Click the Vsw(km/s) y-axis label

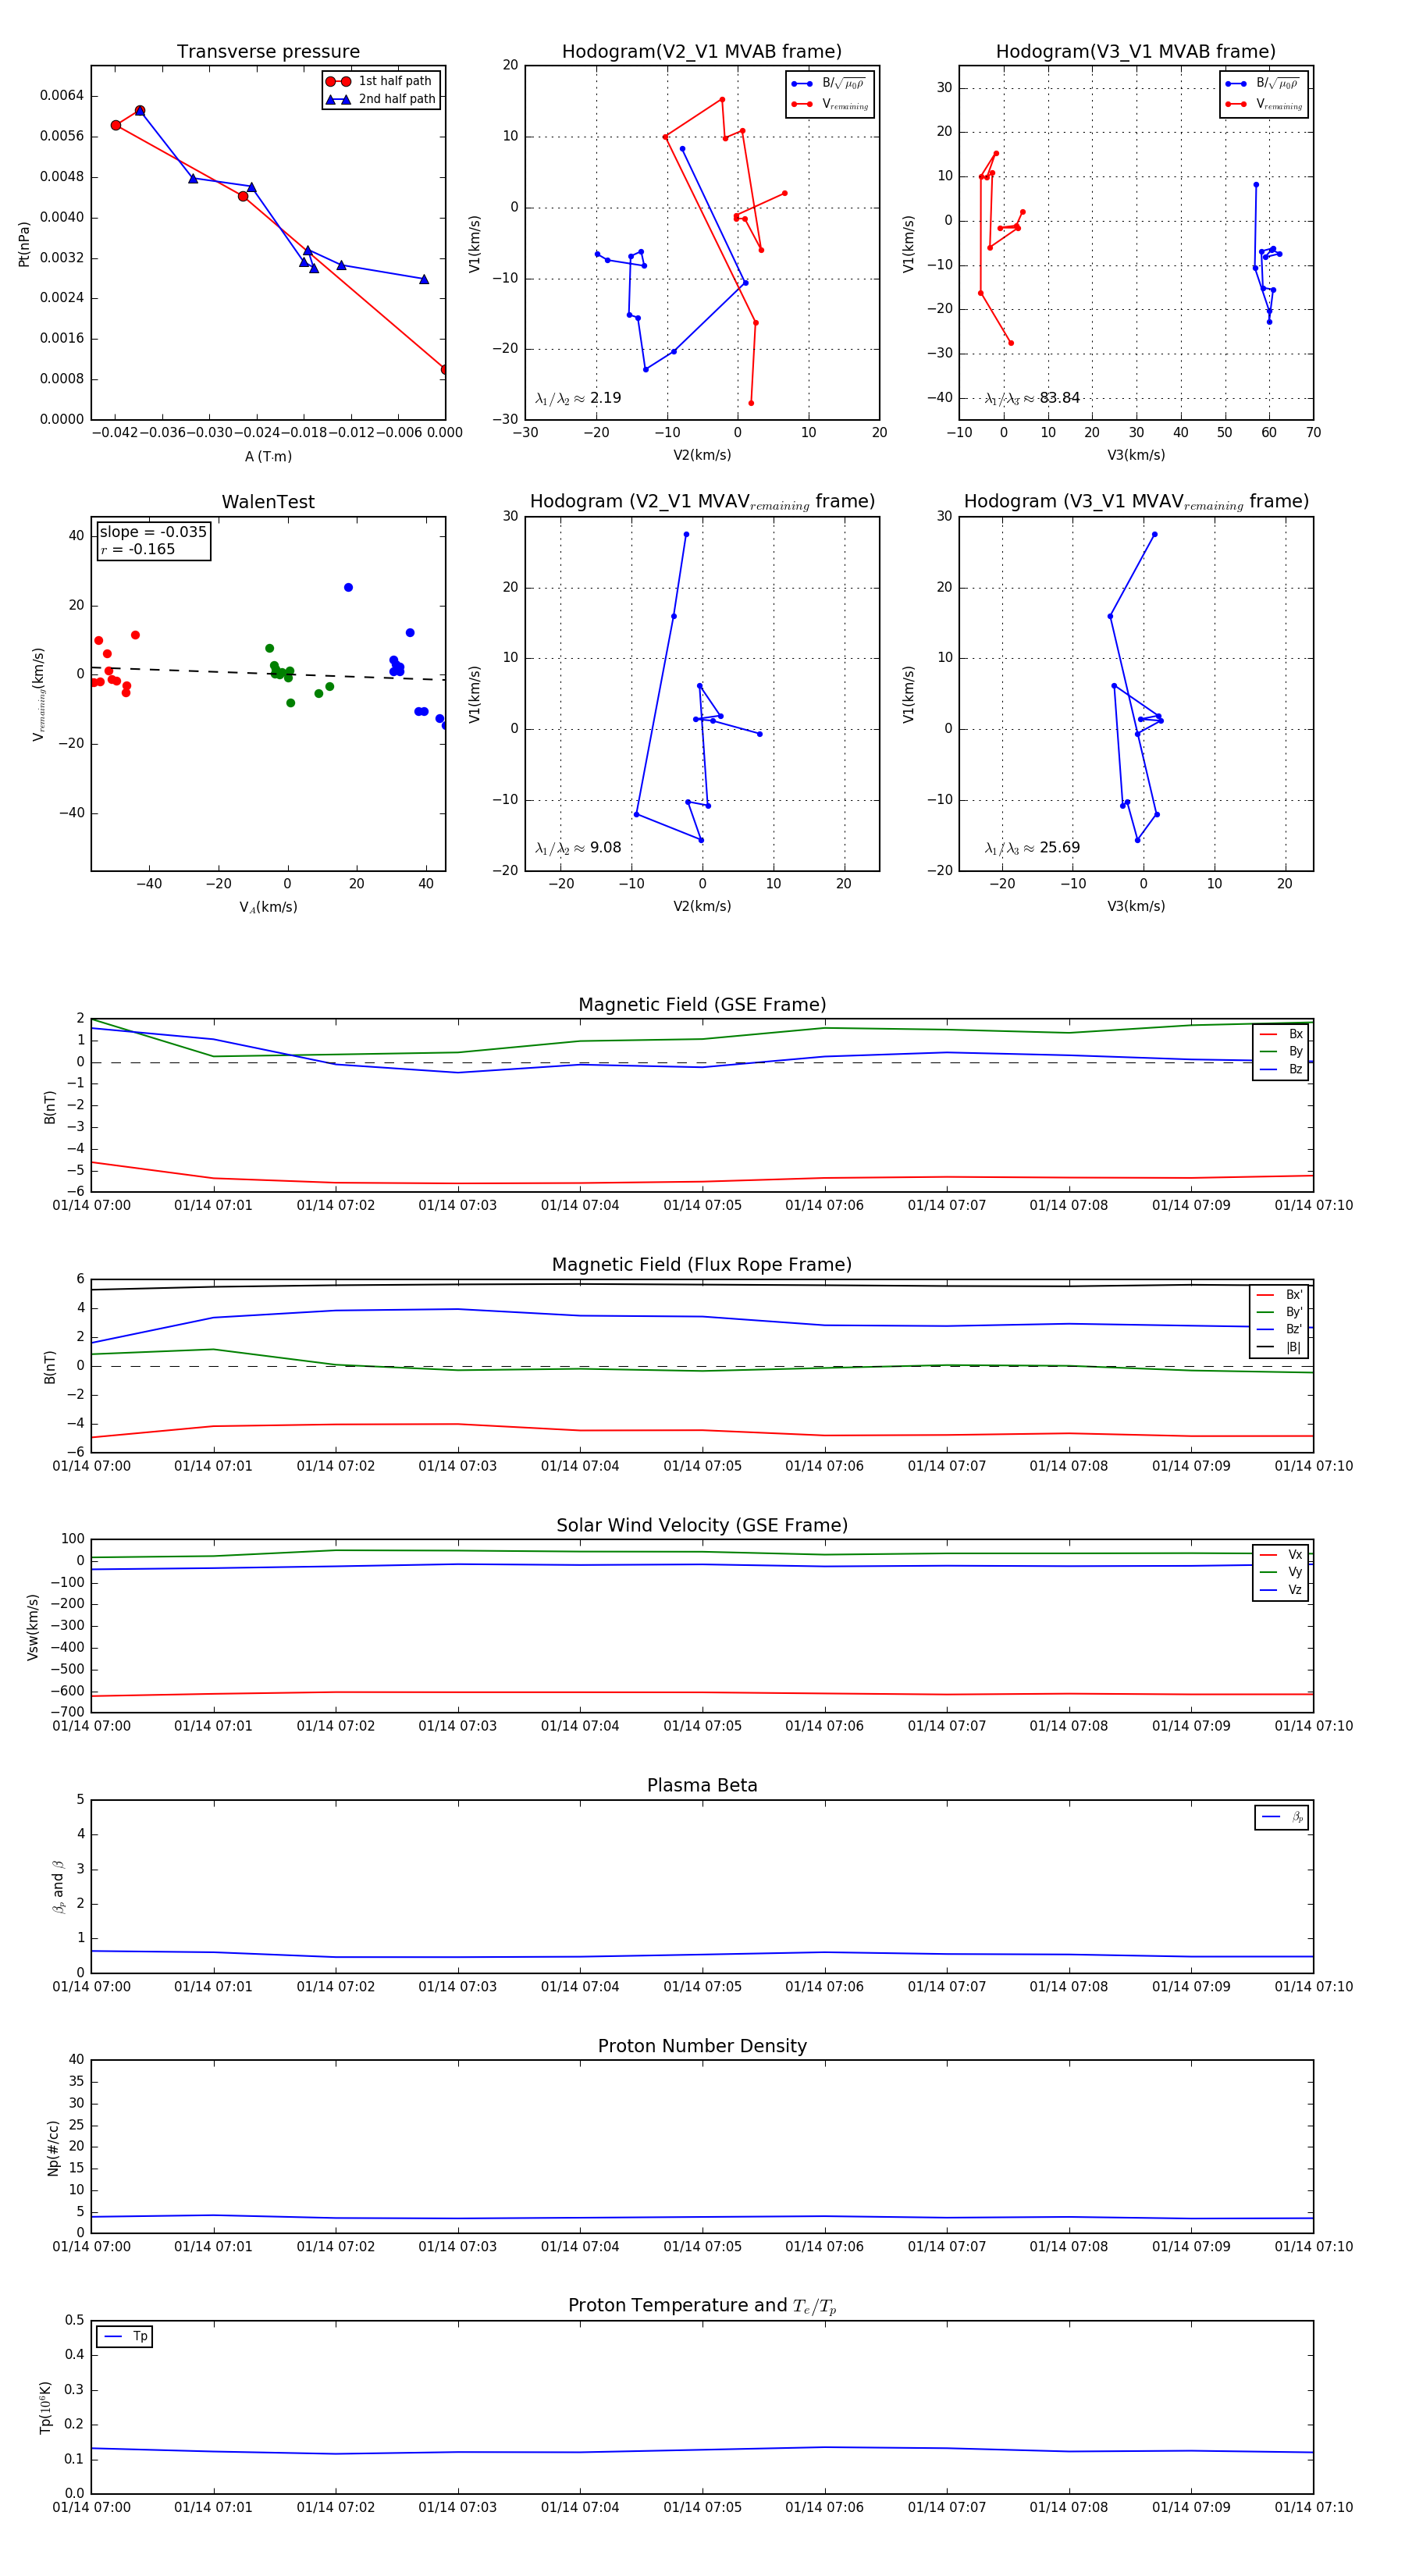tap(33, 1627)
